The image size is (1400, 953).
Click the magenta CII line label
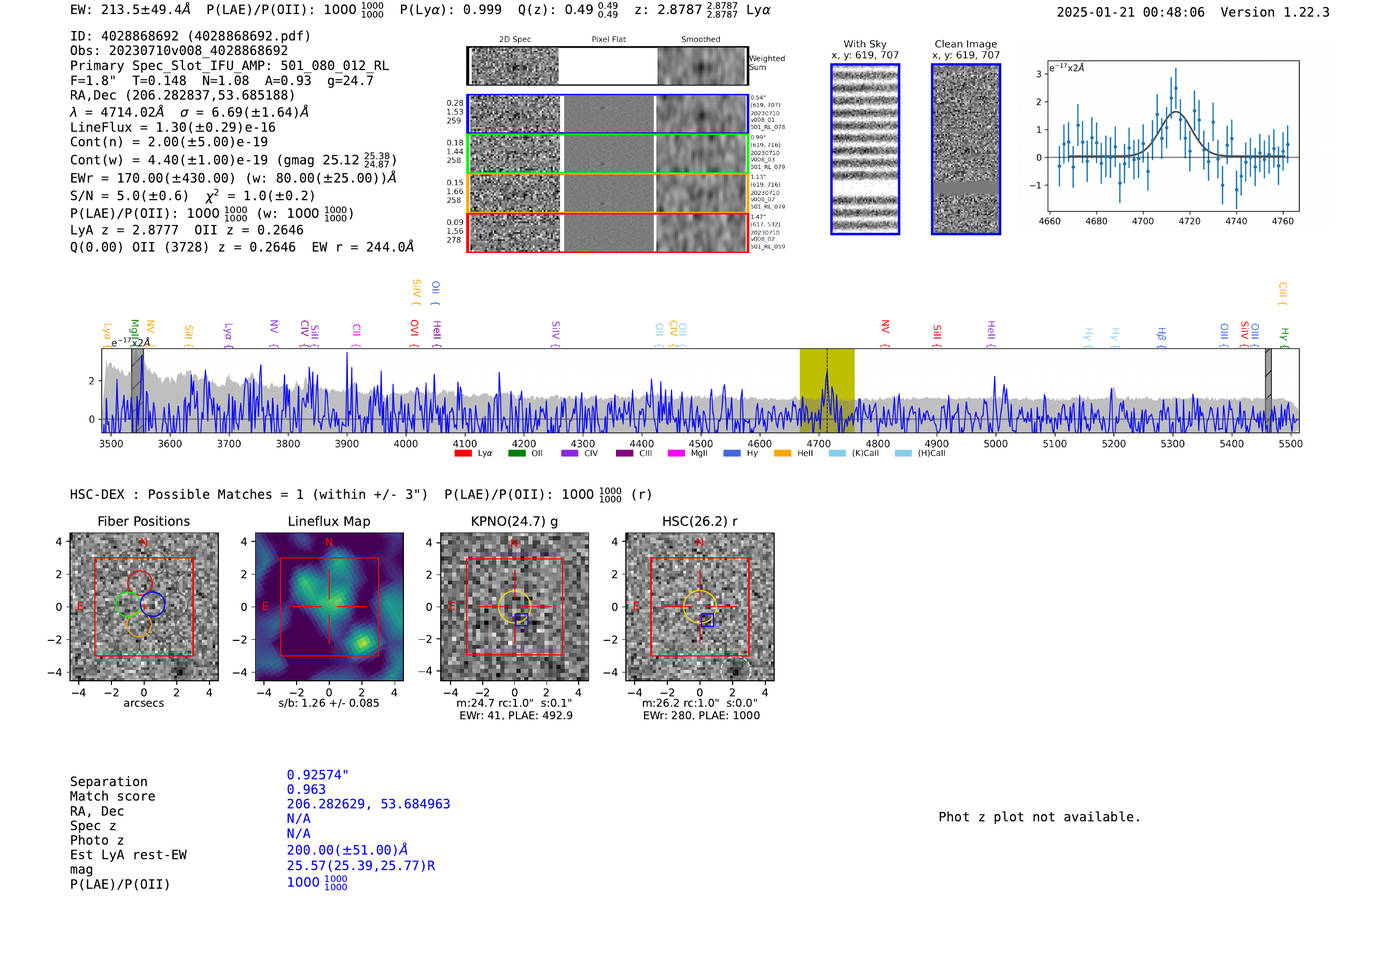point(356,334)
